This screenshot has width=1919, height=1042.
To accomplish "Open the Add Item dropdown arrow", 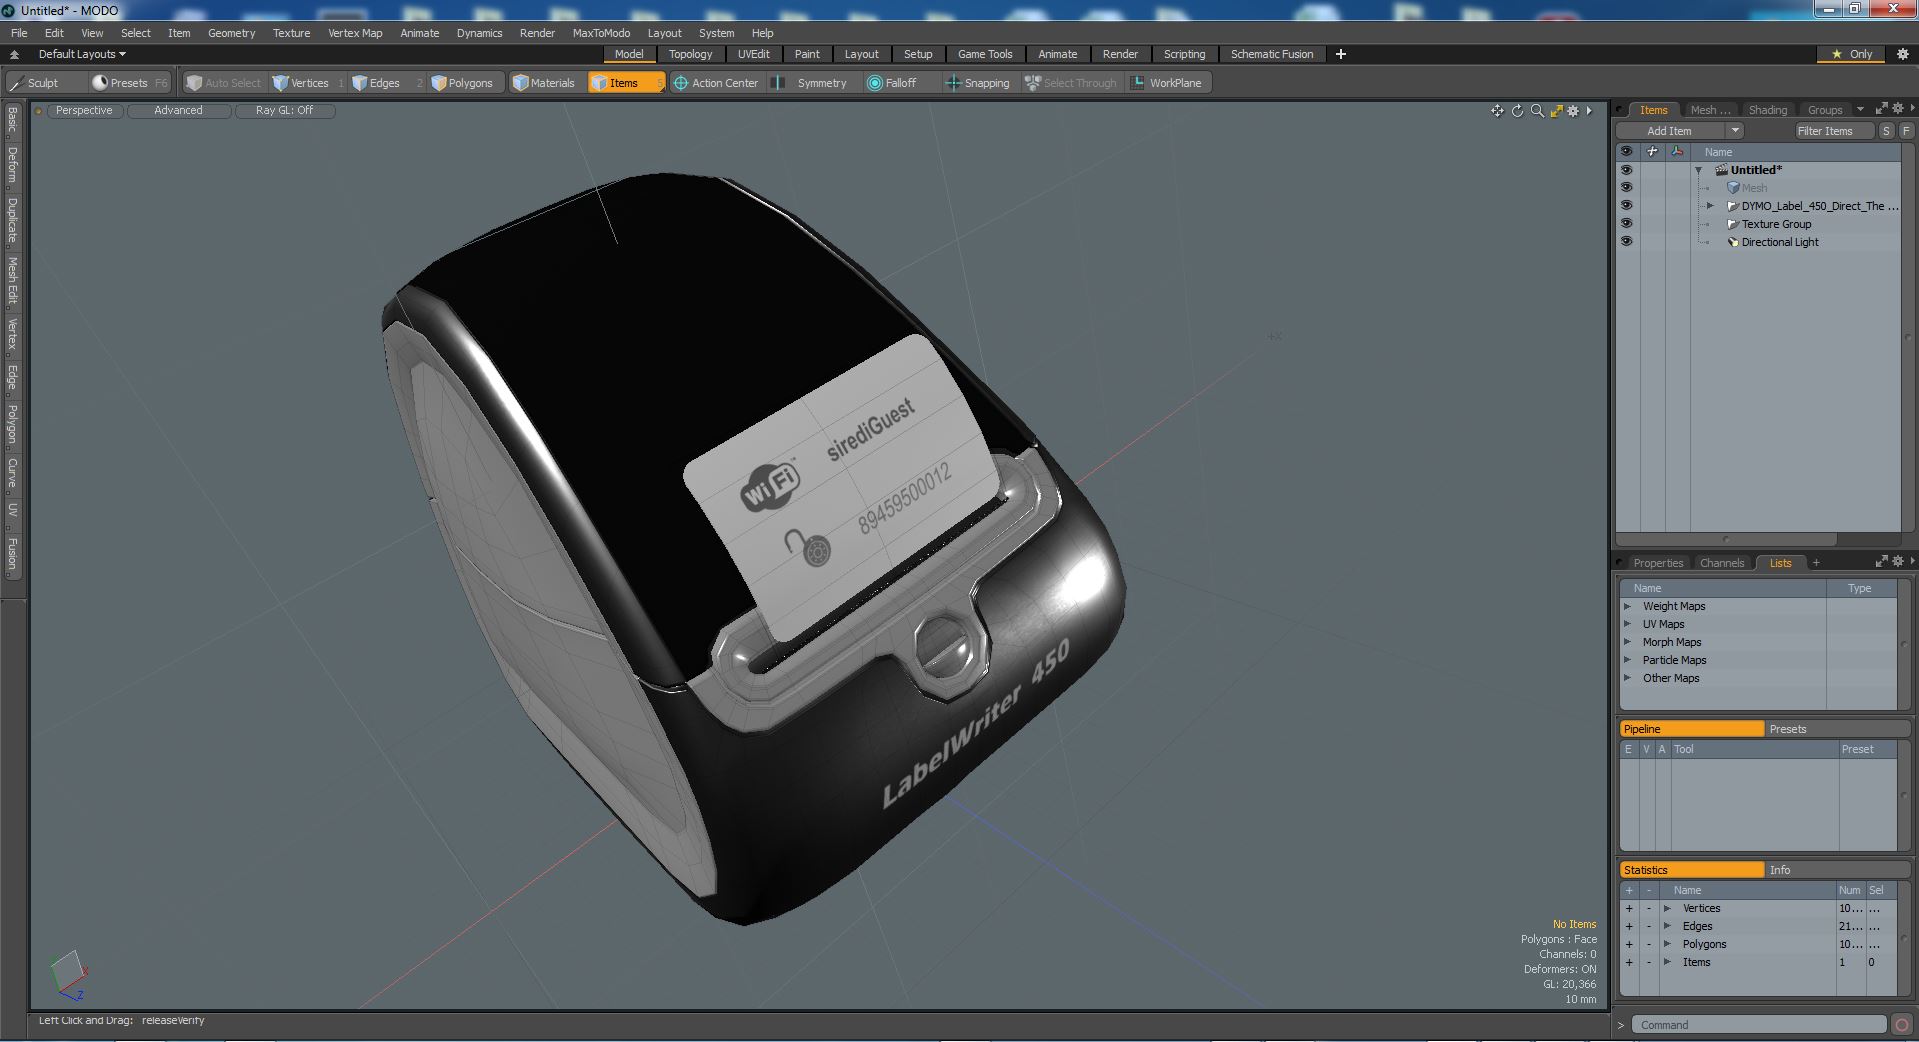I will click(1735, 131).
